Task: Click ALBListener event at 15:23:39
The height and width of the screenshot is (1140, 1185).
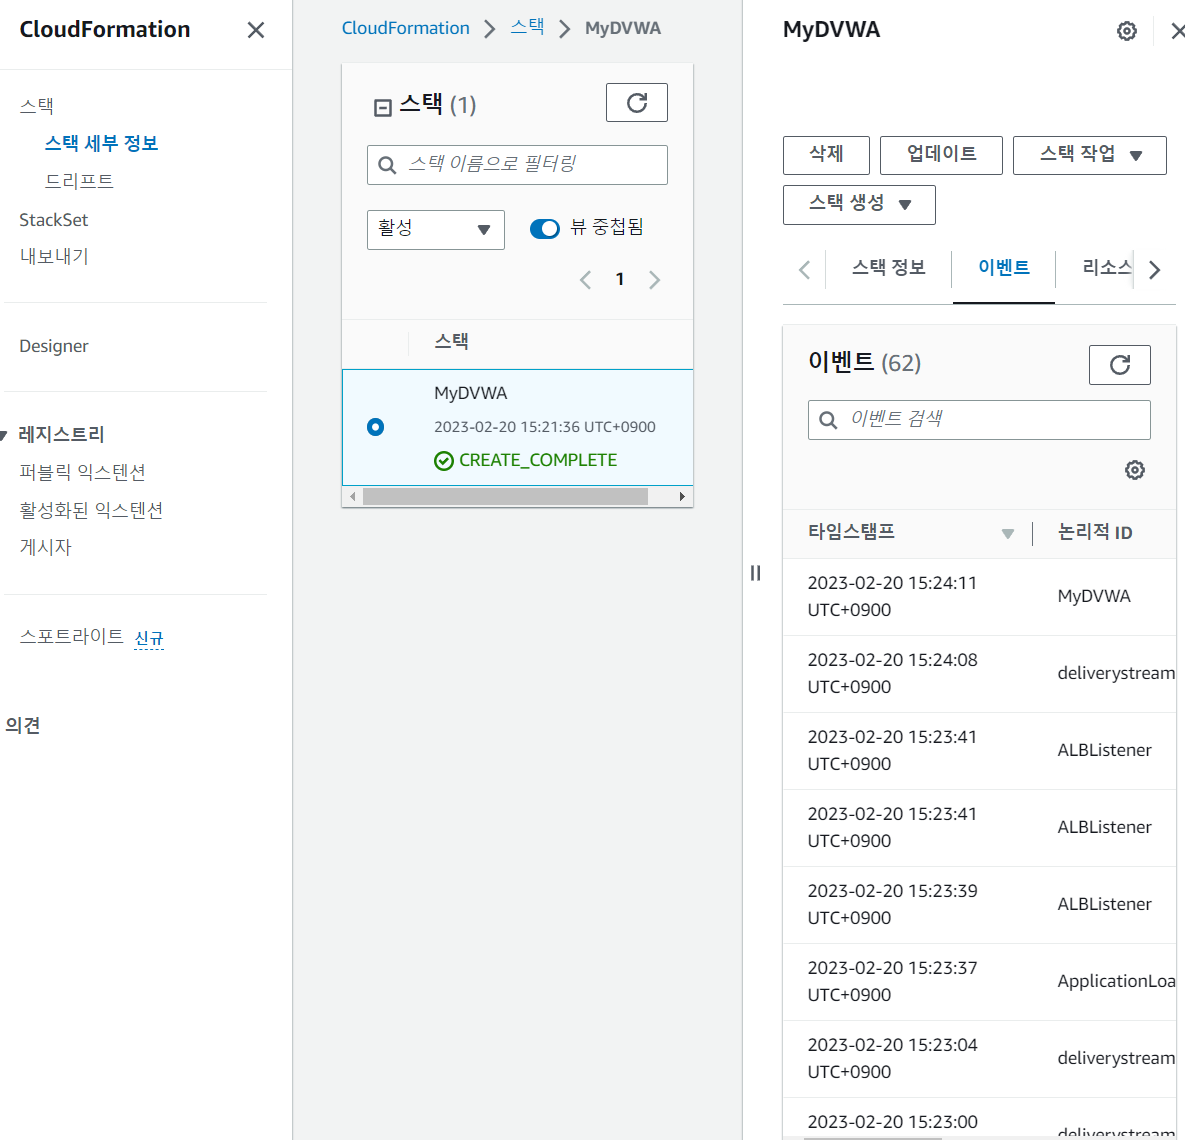Action: tap(1104, 904)
